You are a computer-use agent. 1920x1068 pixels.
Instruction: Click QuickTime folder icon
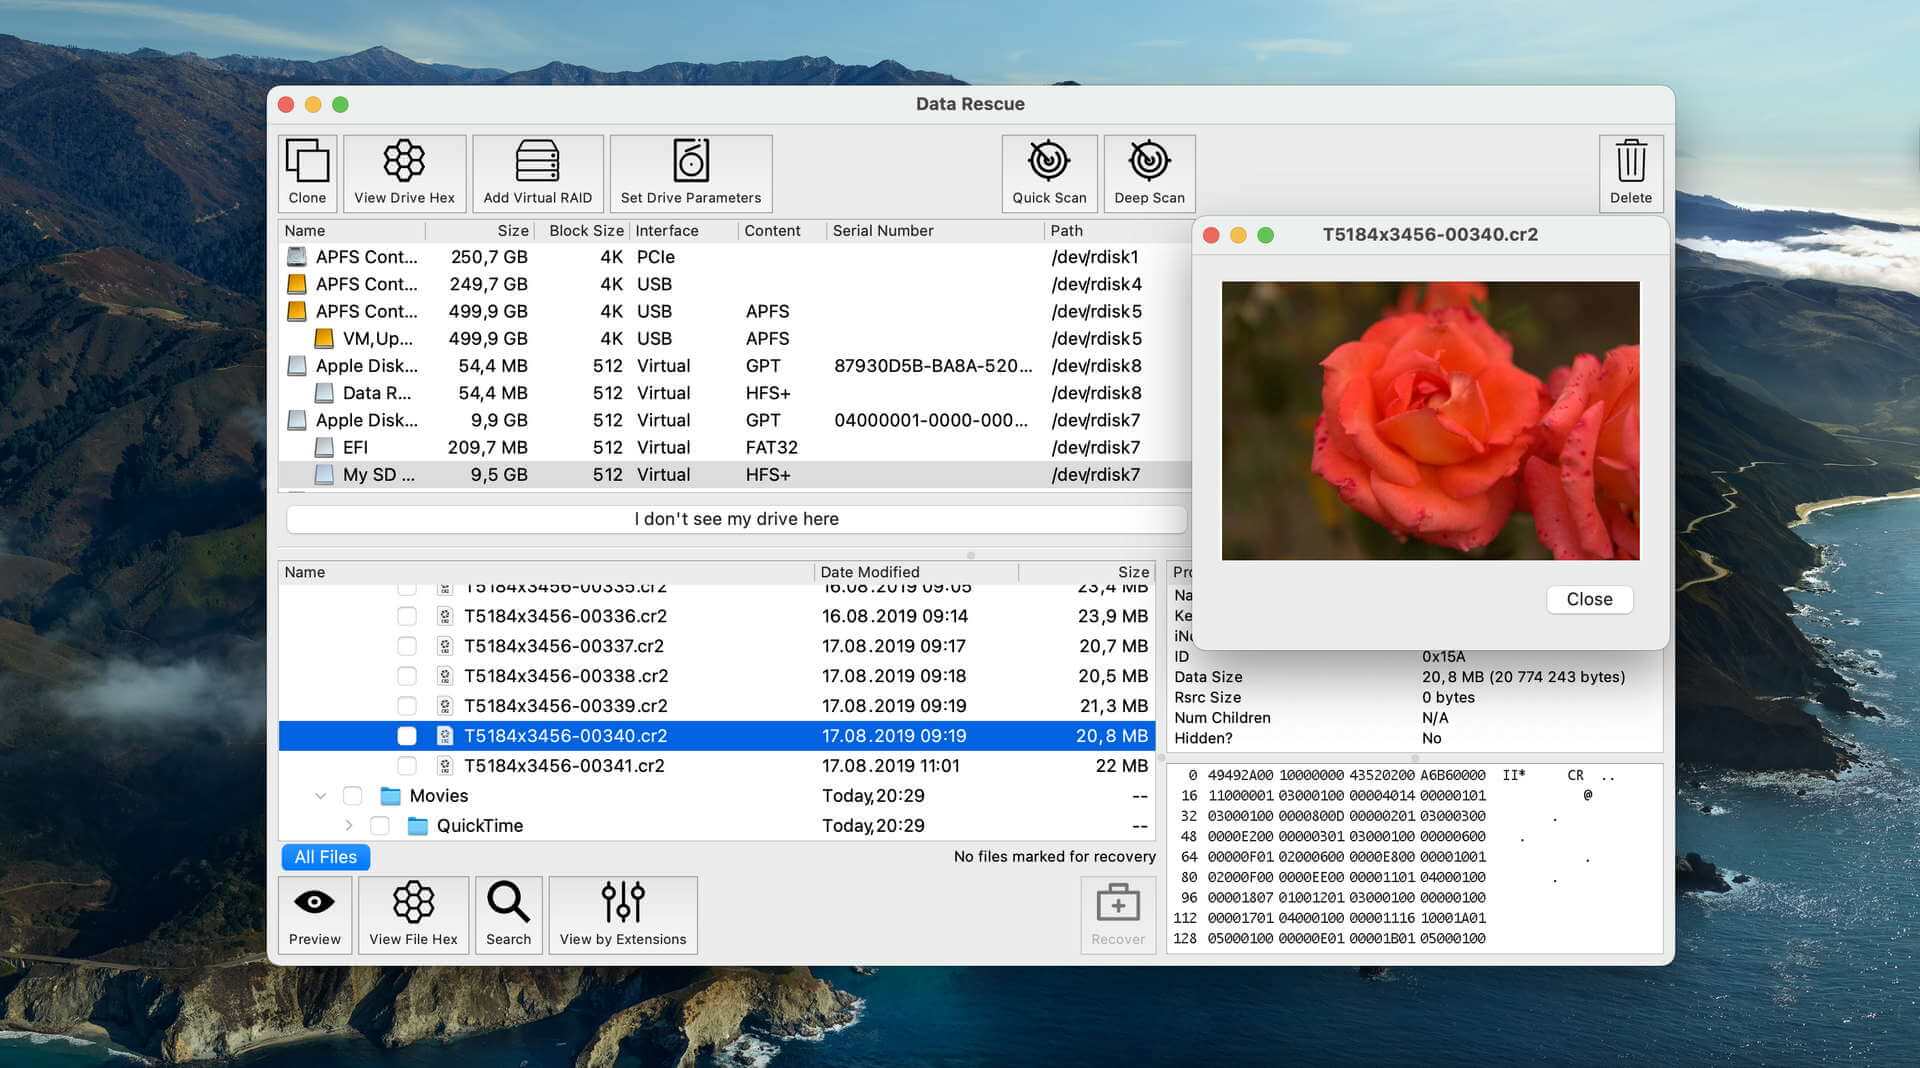pyautogui.click(x=417, y=826)
